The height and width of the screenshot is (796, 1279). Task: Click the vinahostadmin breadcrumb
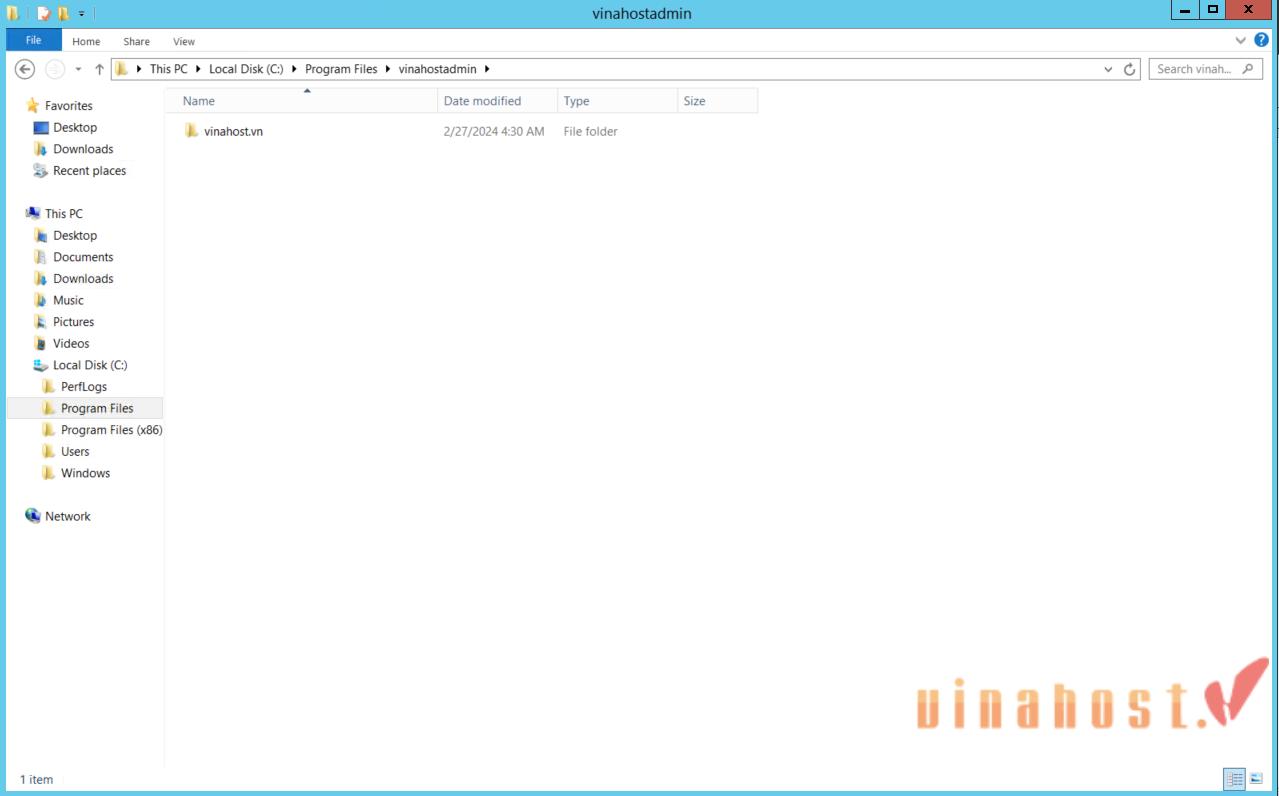437,69
